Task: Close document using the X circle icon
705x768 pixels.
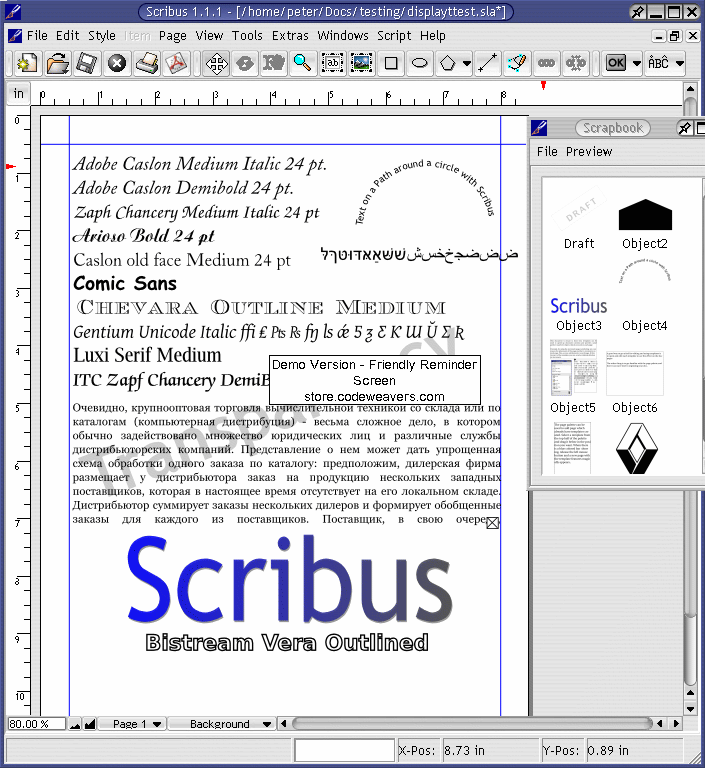Action: tap(117, 63)
